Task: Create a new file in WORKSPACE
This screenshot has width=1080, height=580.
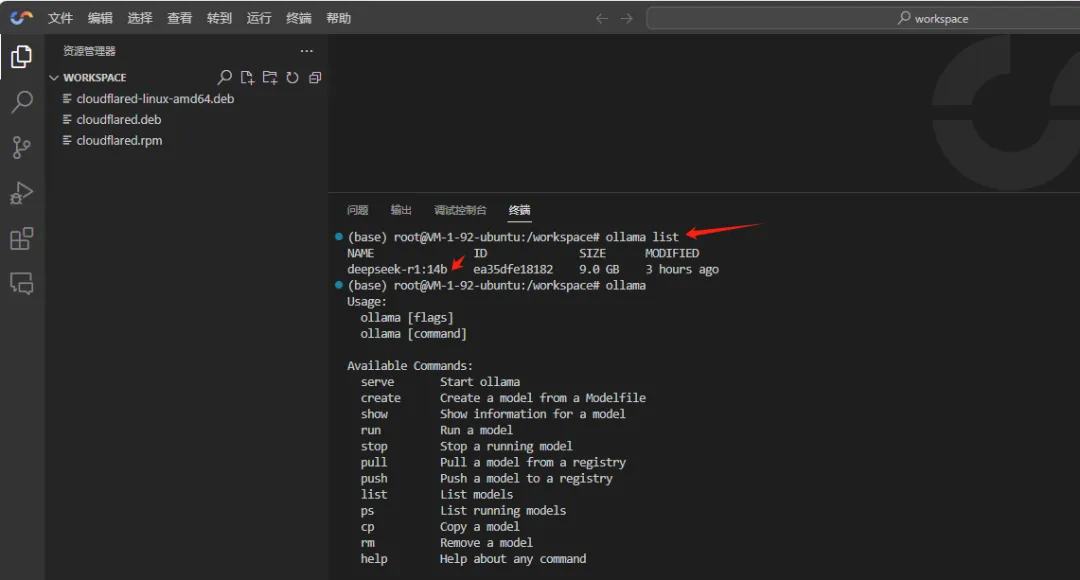Action: coord(247,77)
